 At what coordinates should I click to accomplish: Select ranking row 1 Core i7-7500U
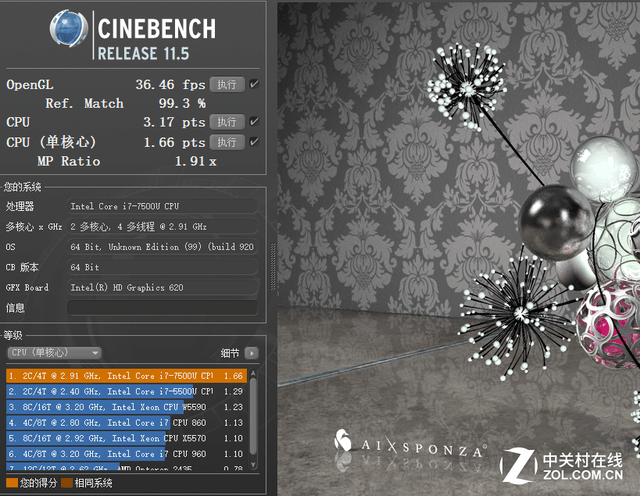(x=127, y=376)
